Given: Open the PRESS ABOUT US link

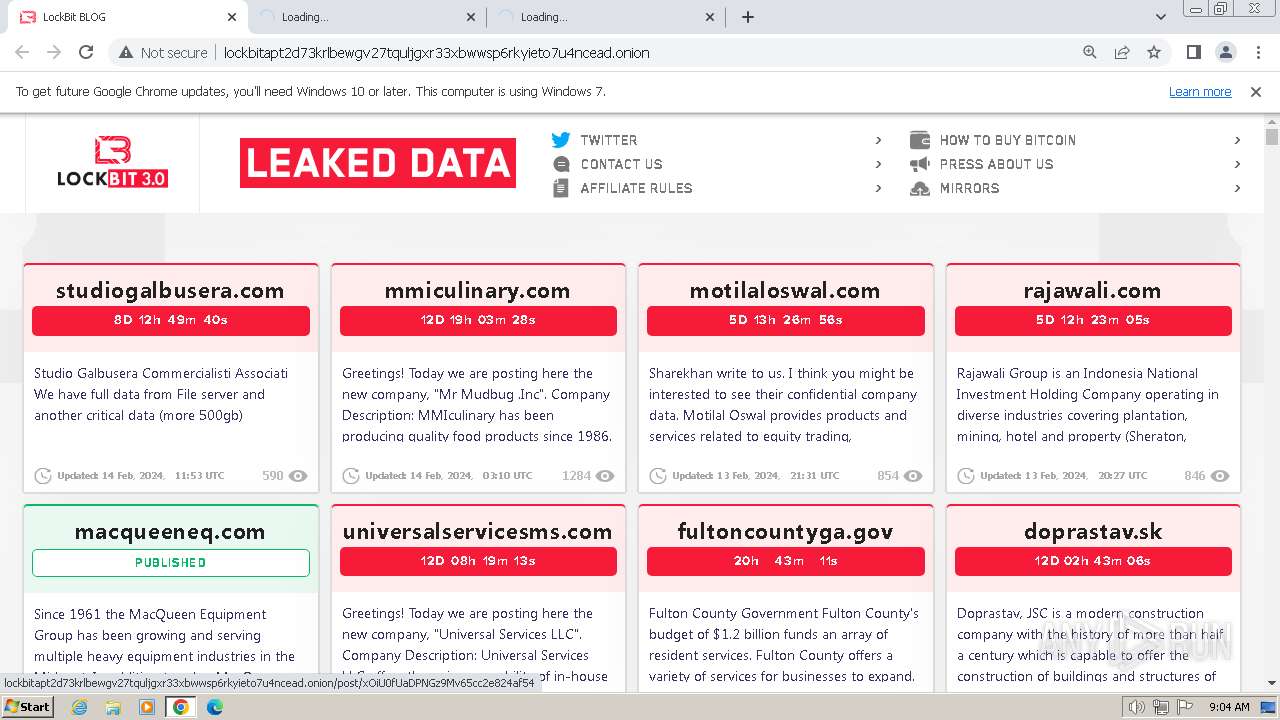Looking at the screenshot, I should click(x=996, y=164).
